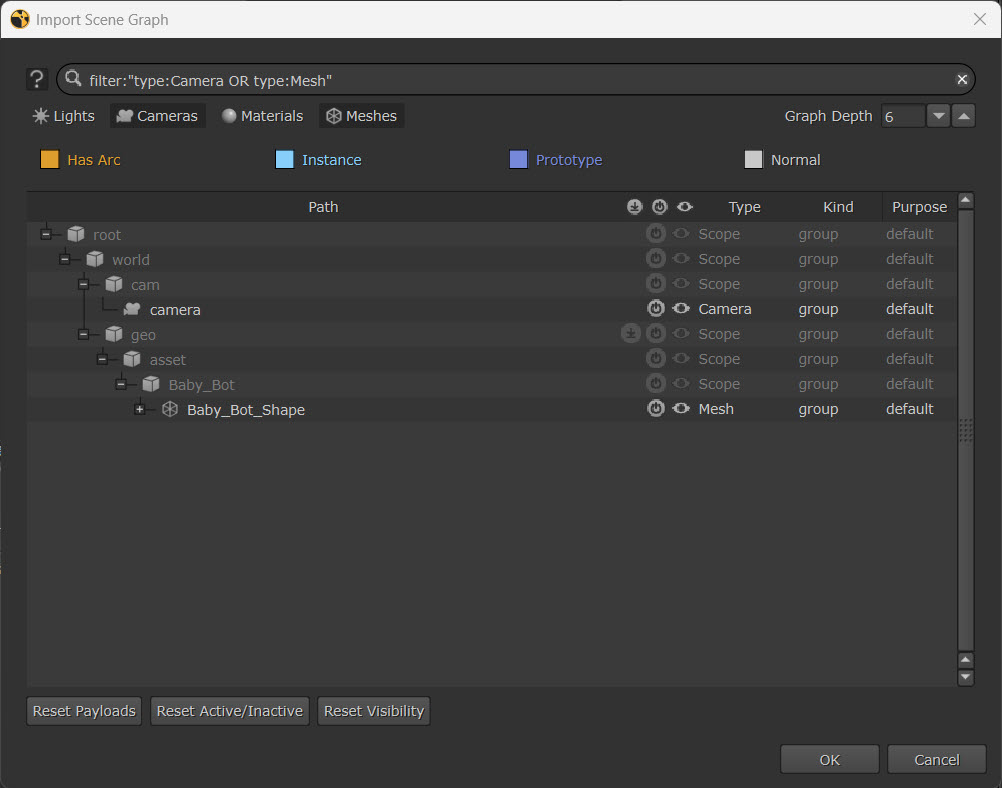Clear the filter search field text

[961, 80]
